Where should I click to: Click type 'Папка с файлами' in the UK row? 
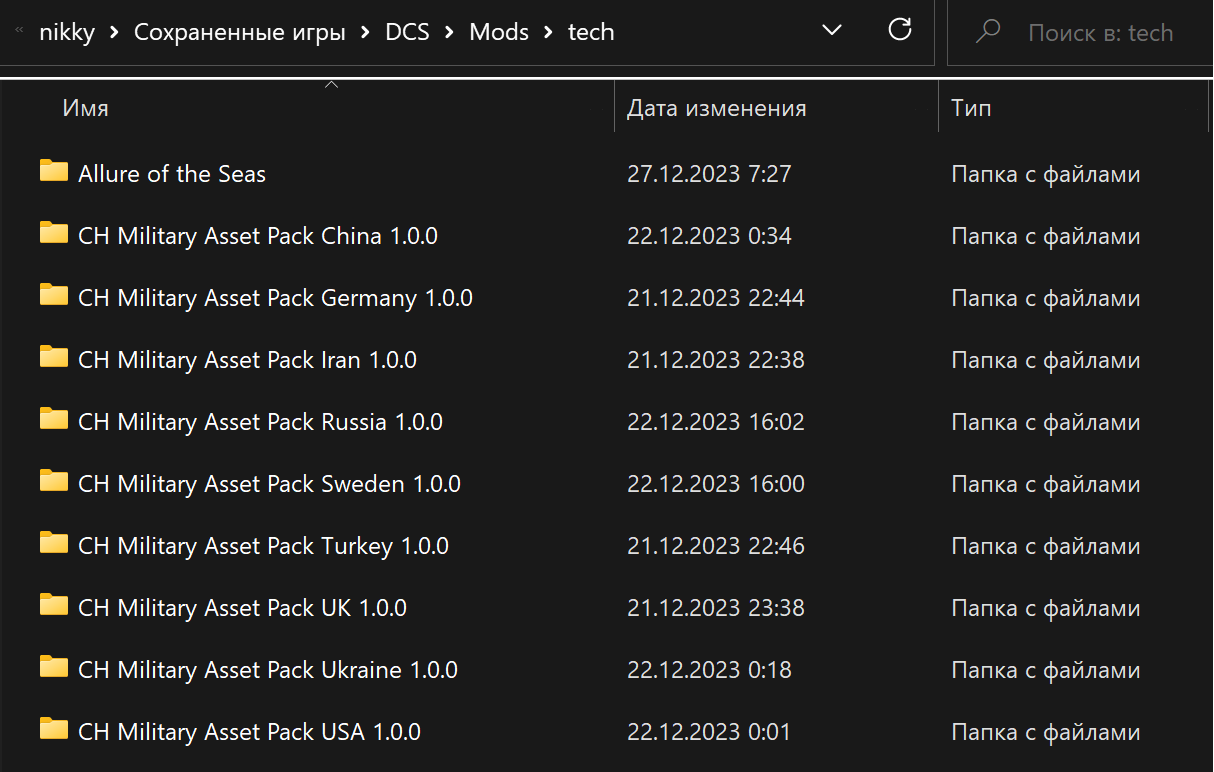click(1046, 608)
